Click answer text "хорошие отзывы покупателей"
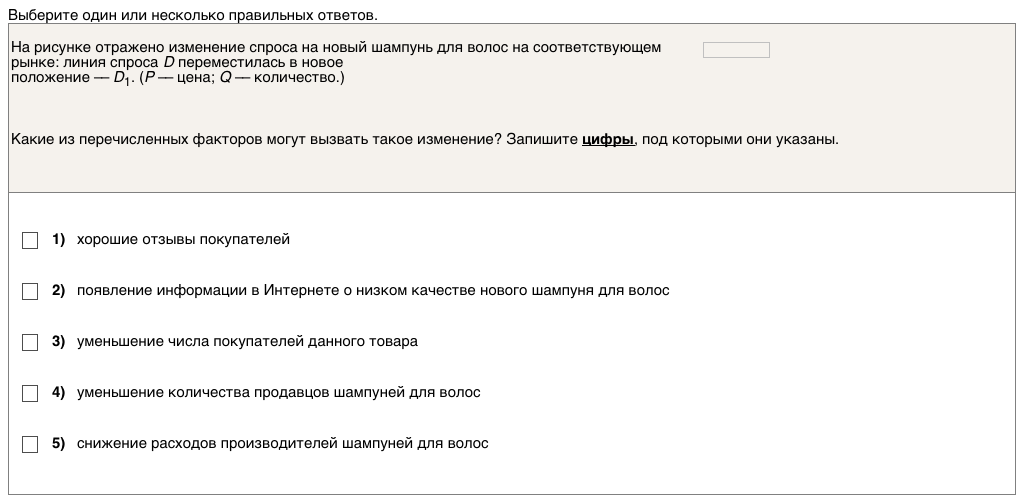This screenshot has height=503, width=1024. (x=183, y=240)
